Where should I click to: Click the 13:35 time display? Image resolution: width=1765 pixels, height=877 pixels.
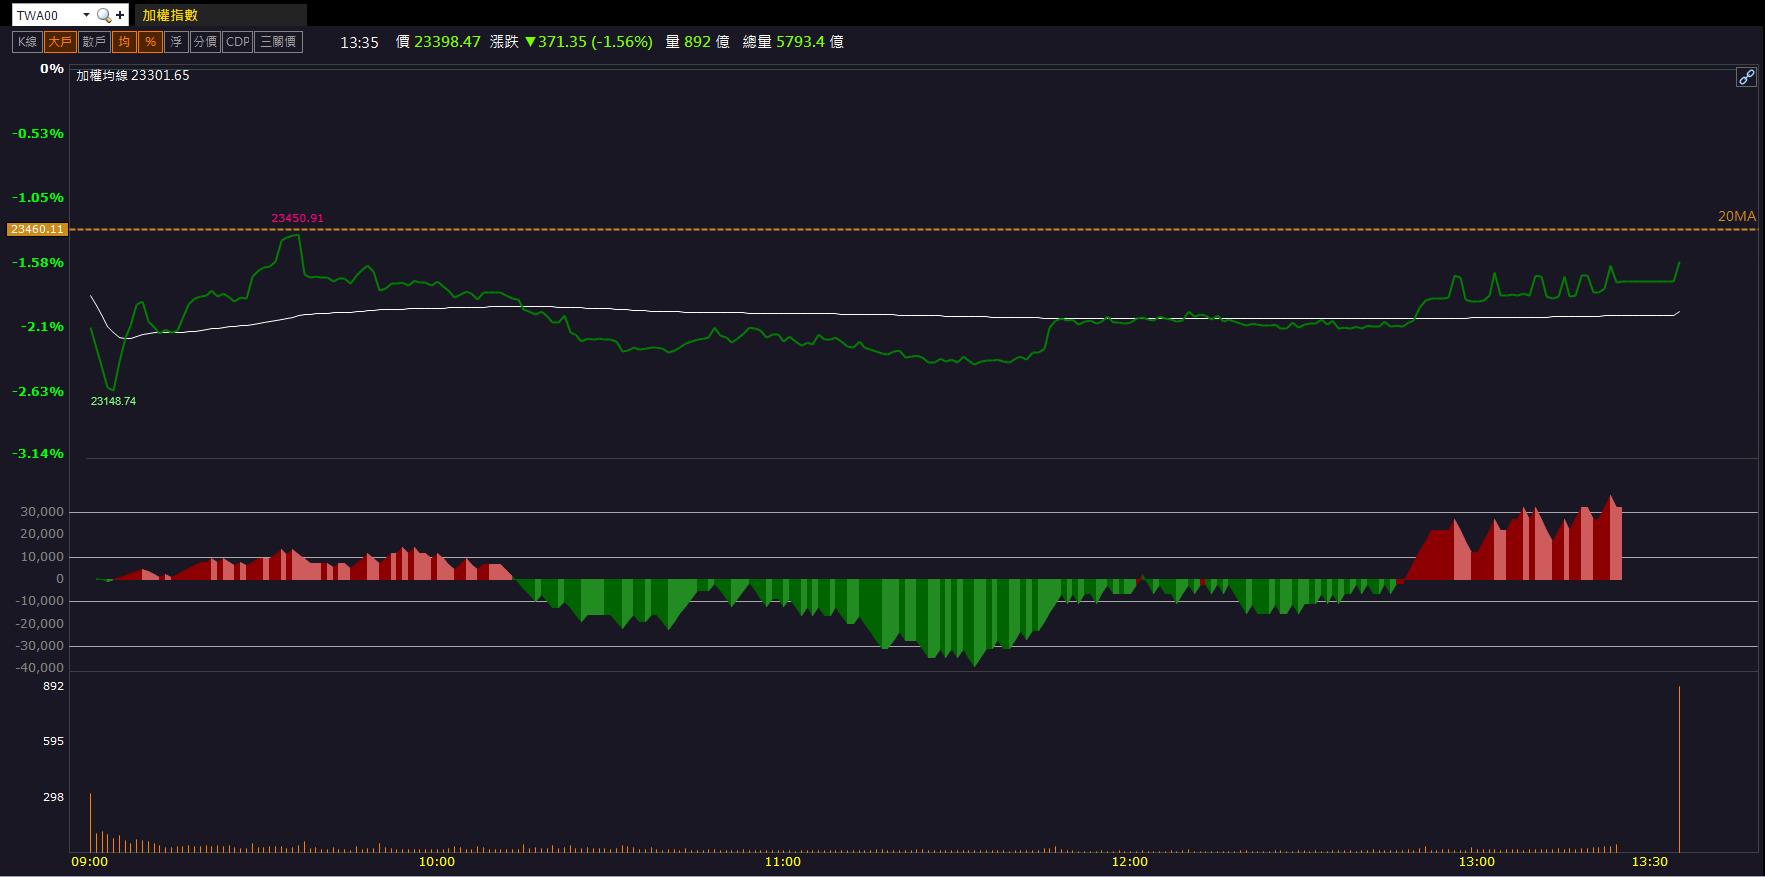pyautogui.click(x=359, y=42)
